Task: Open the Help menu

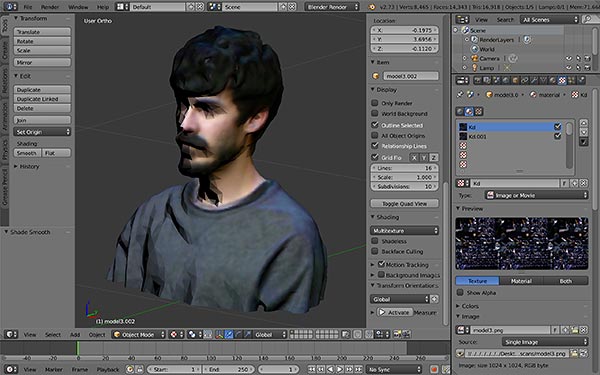Action: (103, 7)
